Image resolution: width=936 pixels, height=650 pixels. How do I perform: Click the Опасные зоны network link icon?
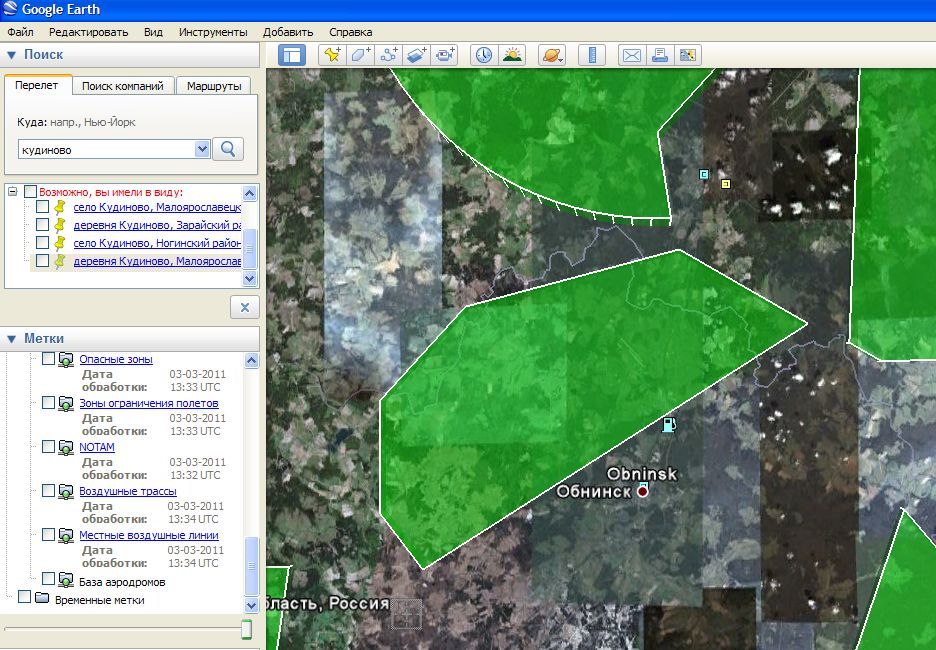click(66, 359)
